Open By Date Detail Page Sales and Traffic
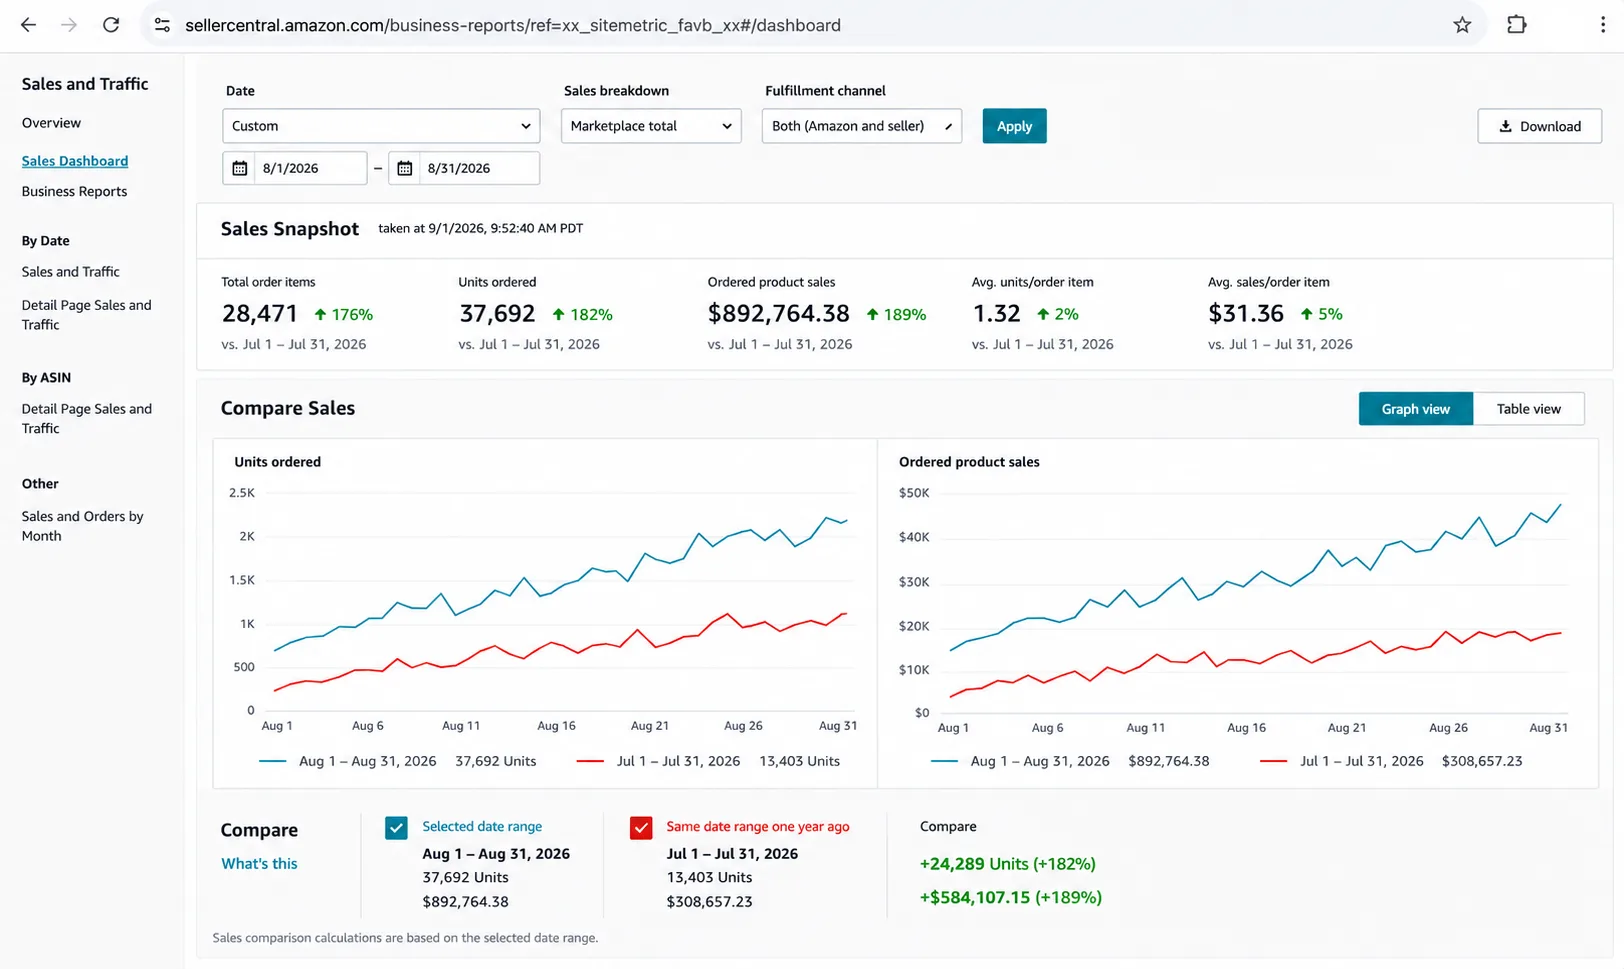Viewport: 1624px width, 969px height. [x=87, y=315]
